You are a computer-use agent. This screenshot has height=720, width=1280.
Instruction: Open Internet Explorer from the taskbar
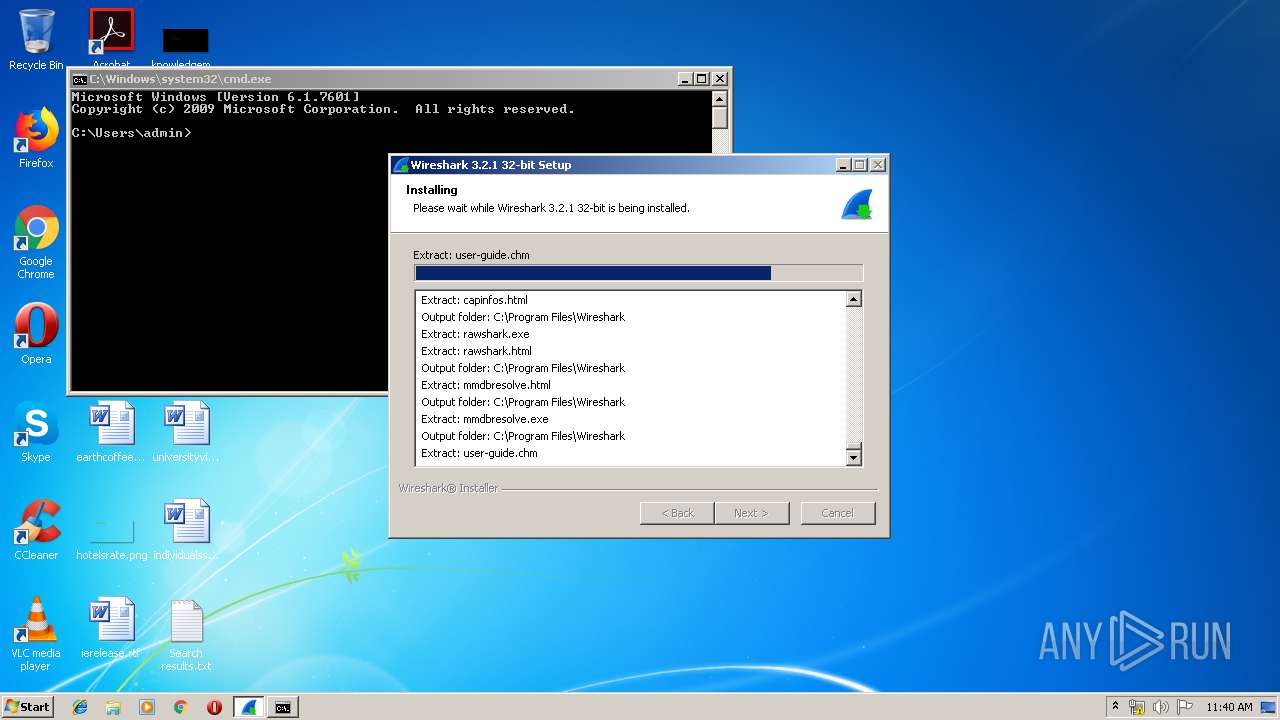(x=80, y=707)
